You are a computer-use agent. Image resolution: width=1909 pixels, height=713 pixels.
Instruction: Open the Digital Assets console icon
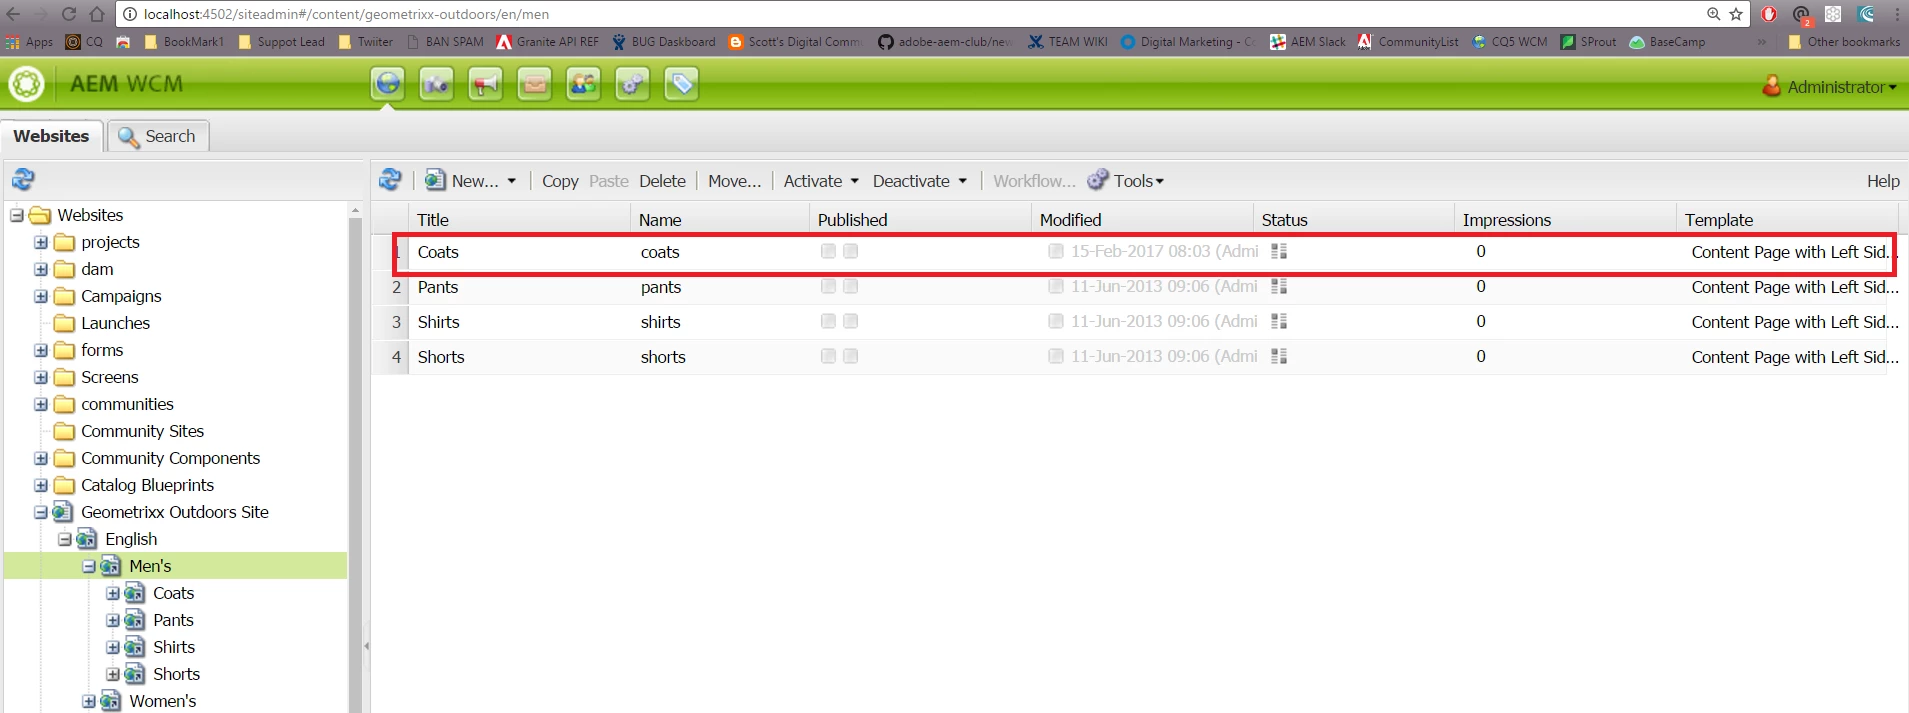pos(436,84)
